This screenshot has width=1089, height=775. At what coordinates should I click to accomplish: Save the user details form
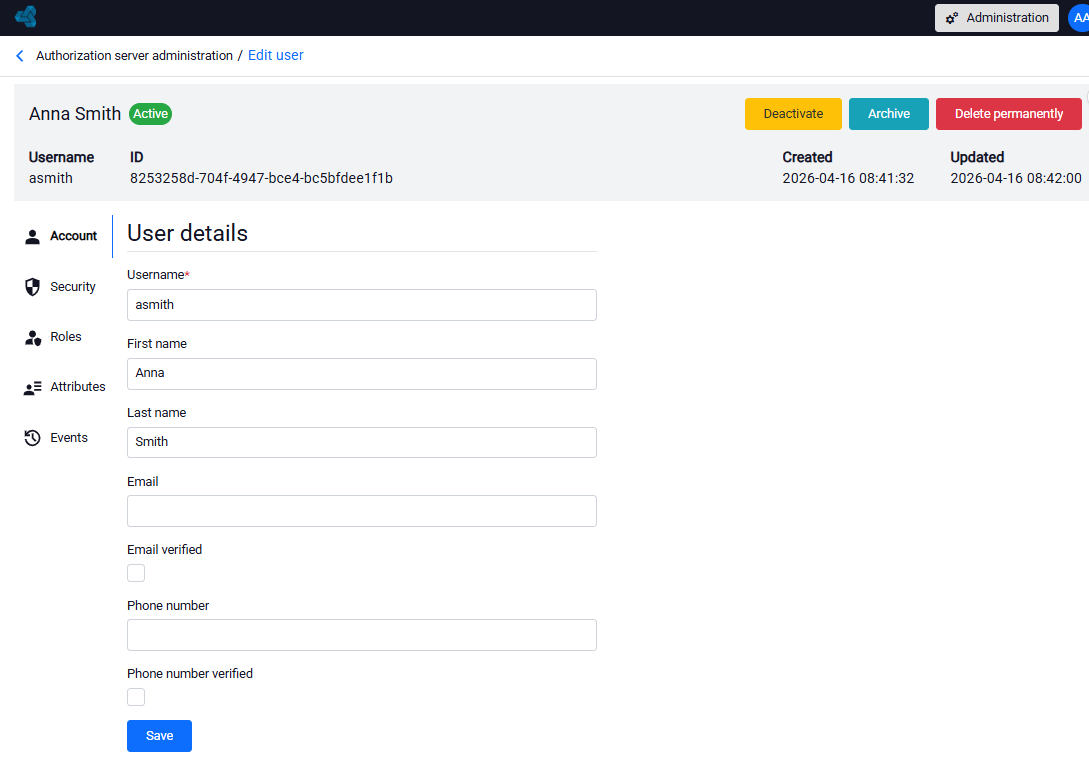pyautogui.click(x=159, y=735)
